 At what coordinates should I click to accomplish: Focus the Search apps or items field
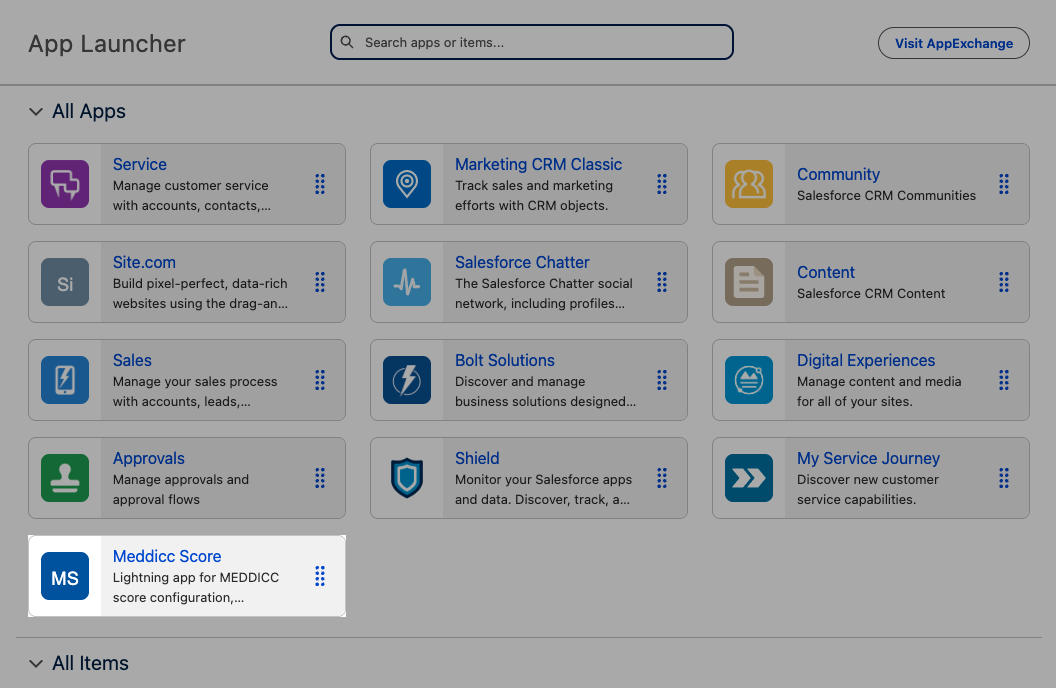pyautogui.click(x=531, y=42)
